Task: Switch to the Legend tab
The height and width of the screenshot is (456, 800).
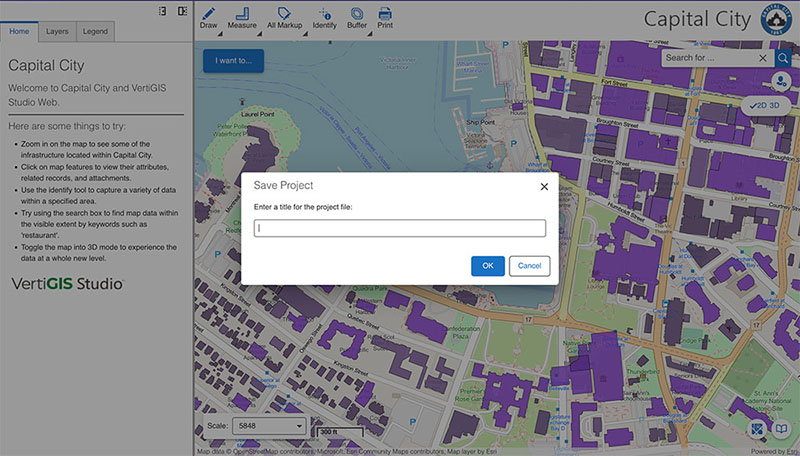Action: (95, 31)
